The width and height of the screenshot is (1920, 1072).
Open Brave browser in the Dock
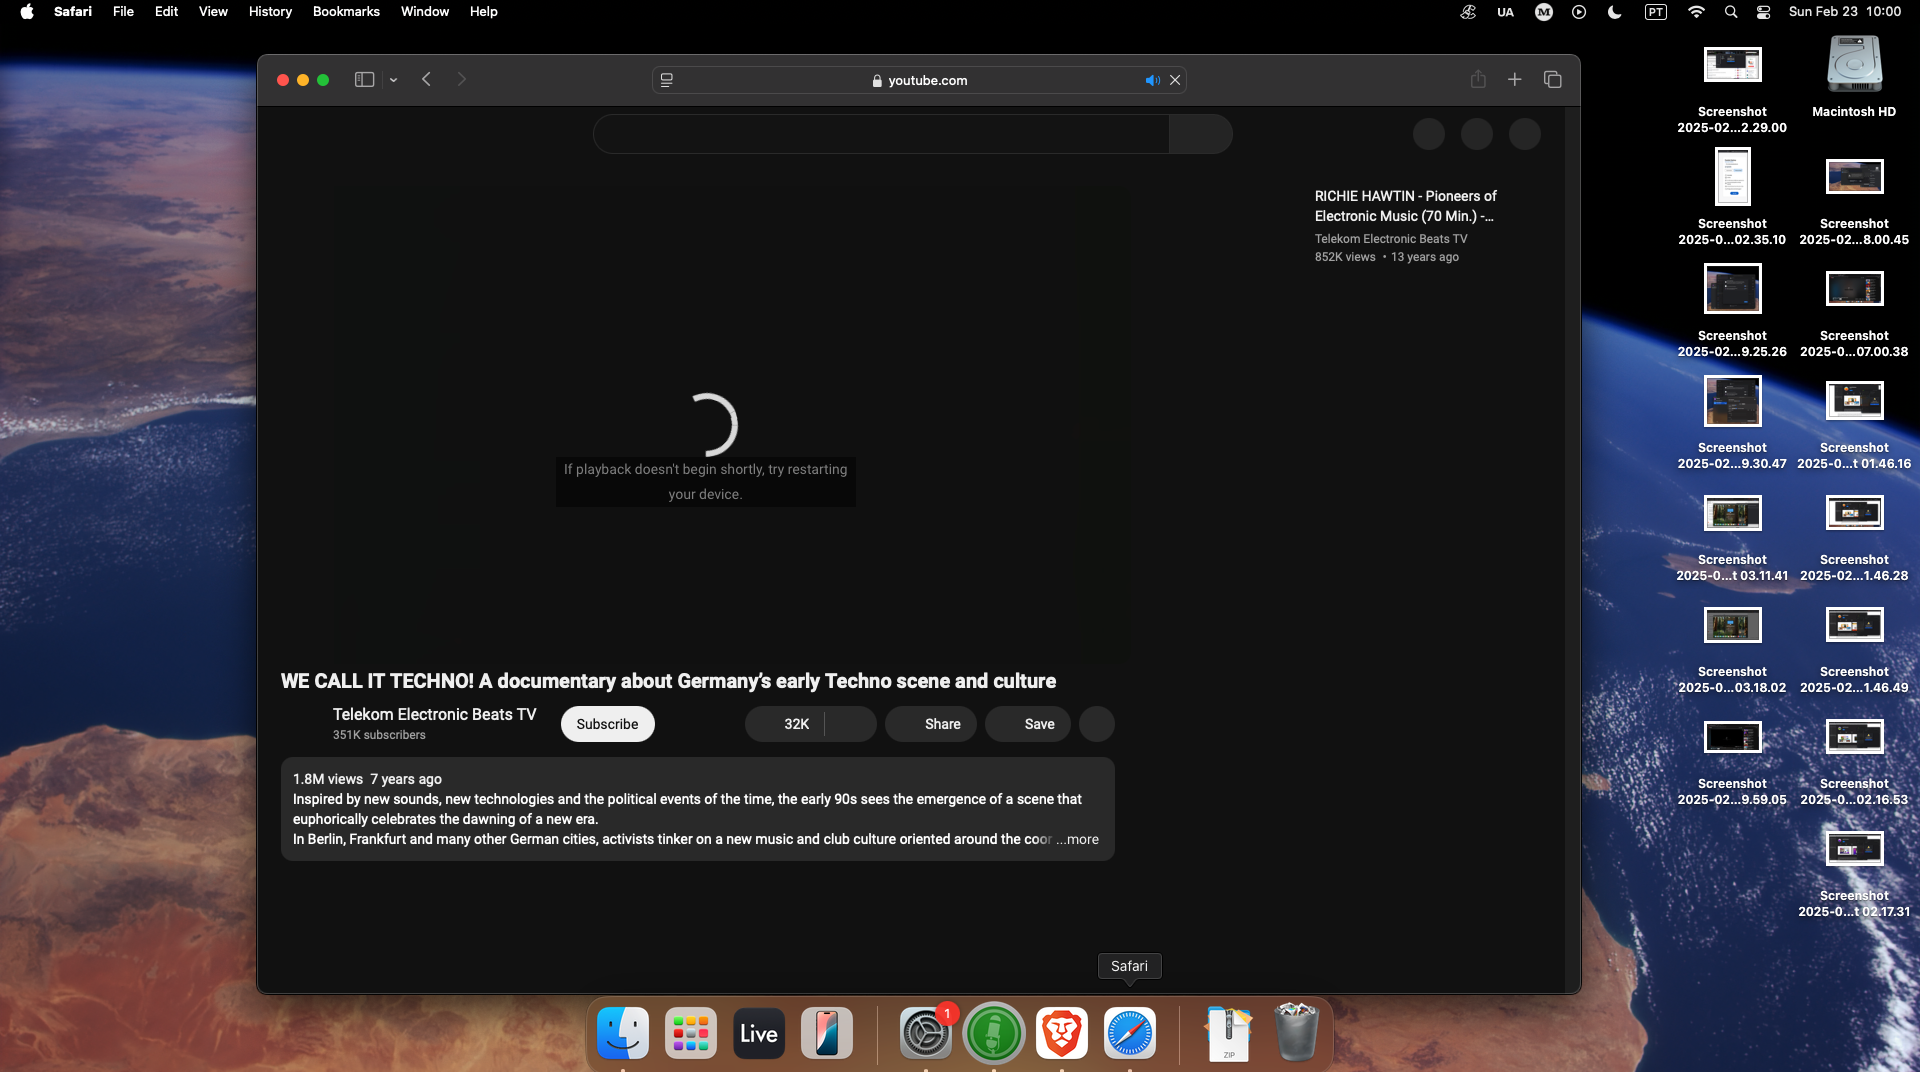1062,1033
